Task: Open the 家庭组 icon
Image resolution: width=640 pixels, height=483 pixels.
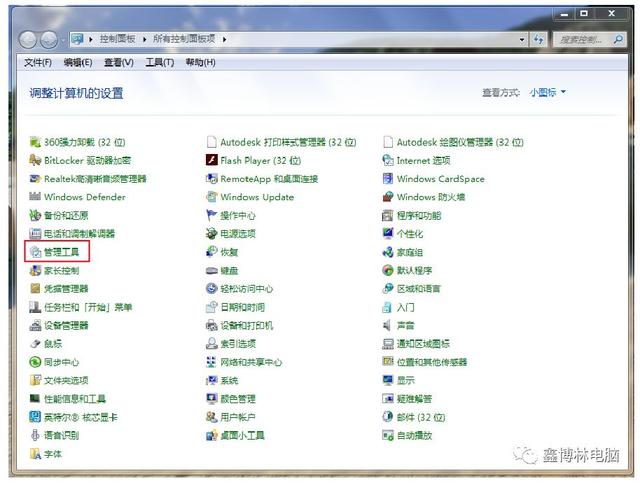Action: [x=388, y=252]
